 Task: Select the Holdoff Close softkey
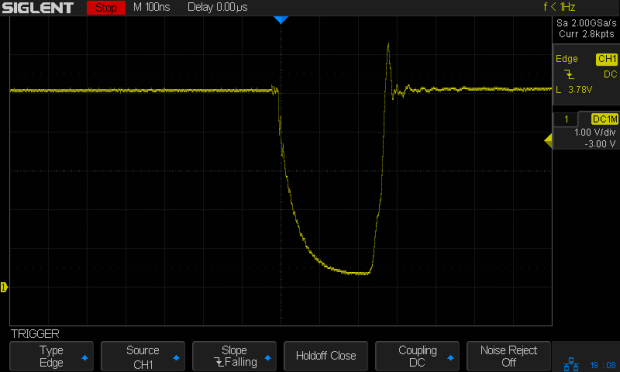tap(326, 356)
